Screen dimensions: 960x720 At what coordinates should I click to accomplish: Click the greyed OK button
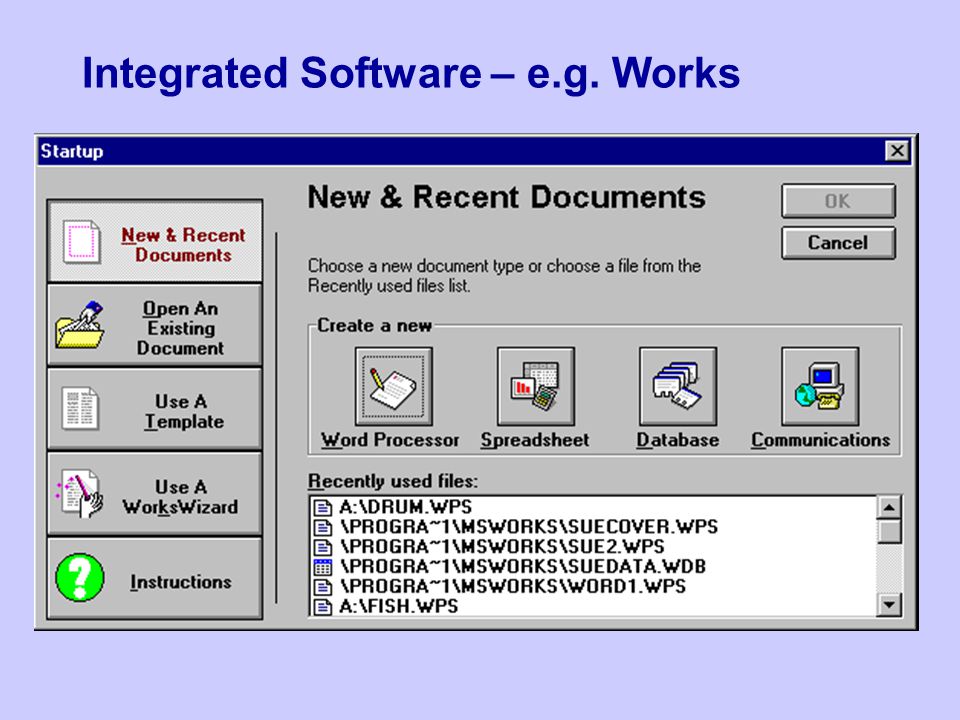838,201
